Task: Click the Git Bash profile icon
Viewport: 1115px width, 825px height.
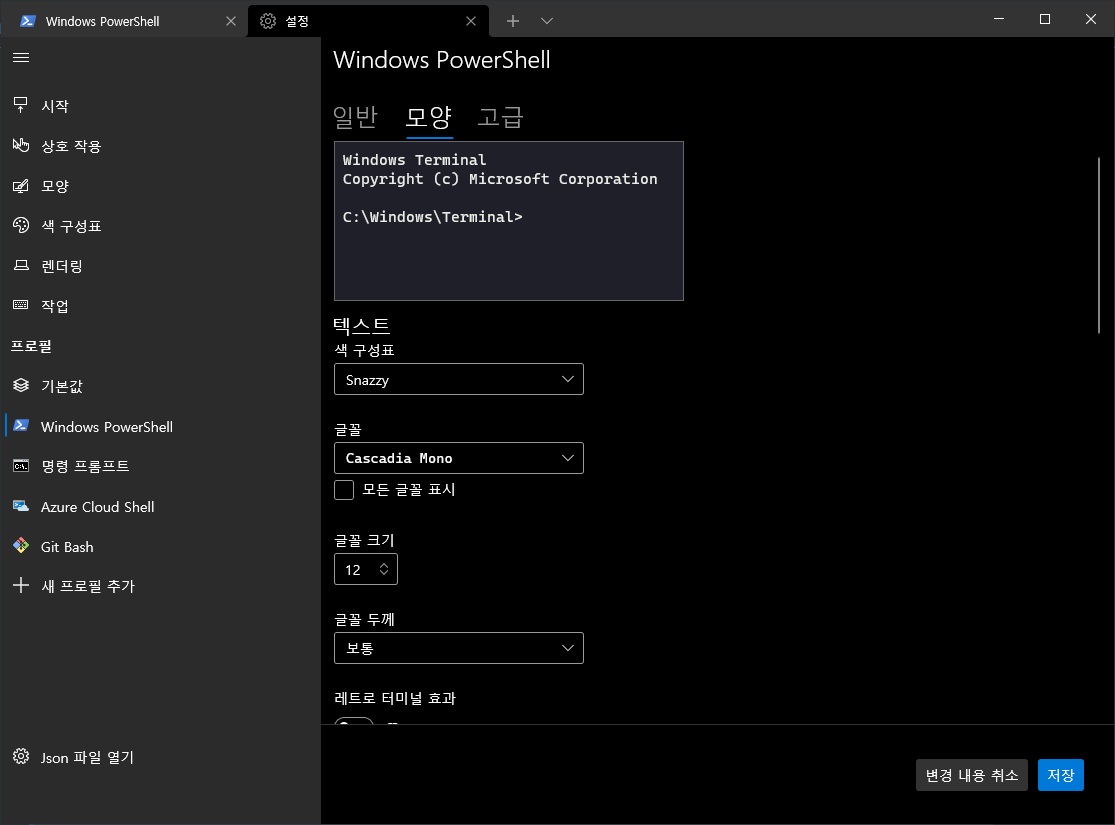Action: [x=21, y=546]
